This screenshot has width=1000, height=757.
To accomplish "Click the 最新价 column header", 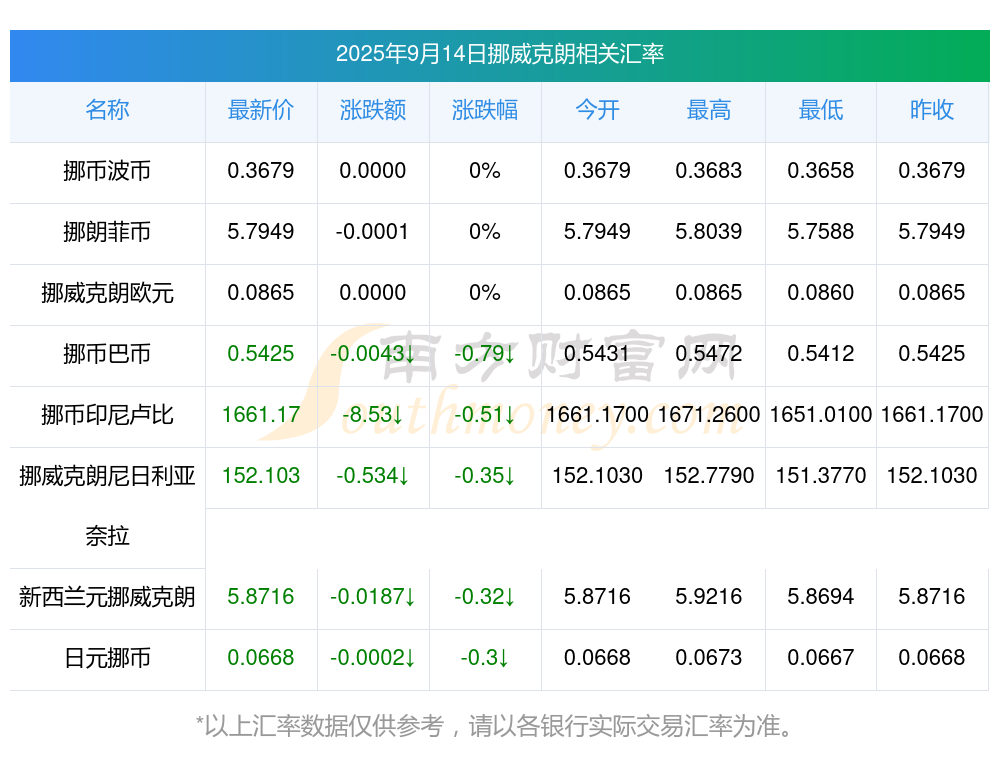I will [x=261, y=110].
